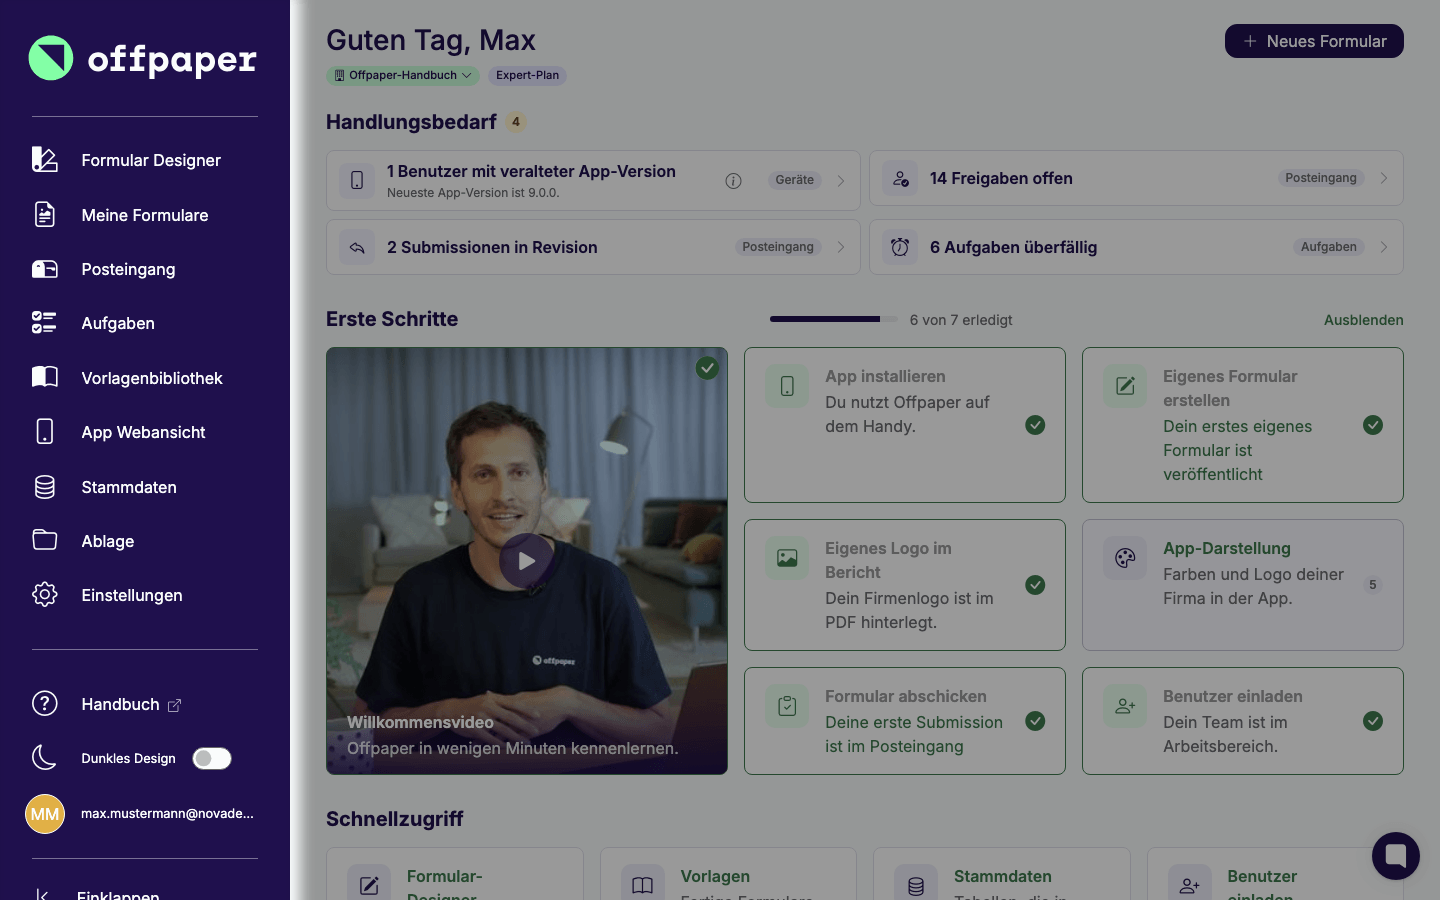This screenshot has width=1440, height=900.
Task: Click the offpaper logo
Action: pyautogui.click(x=142, y=59)
